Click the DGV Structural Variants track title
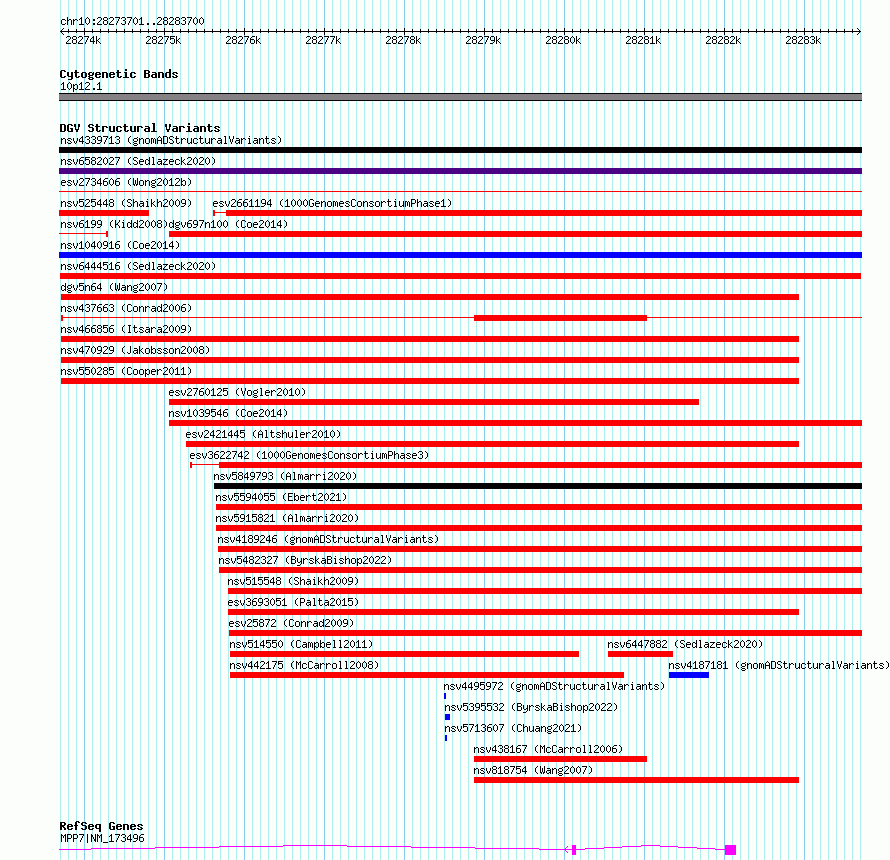Viewport: 890px width, 860px height. [140, 128]
